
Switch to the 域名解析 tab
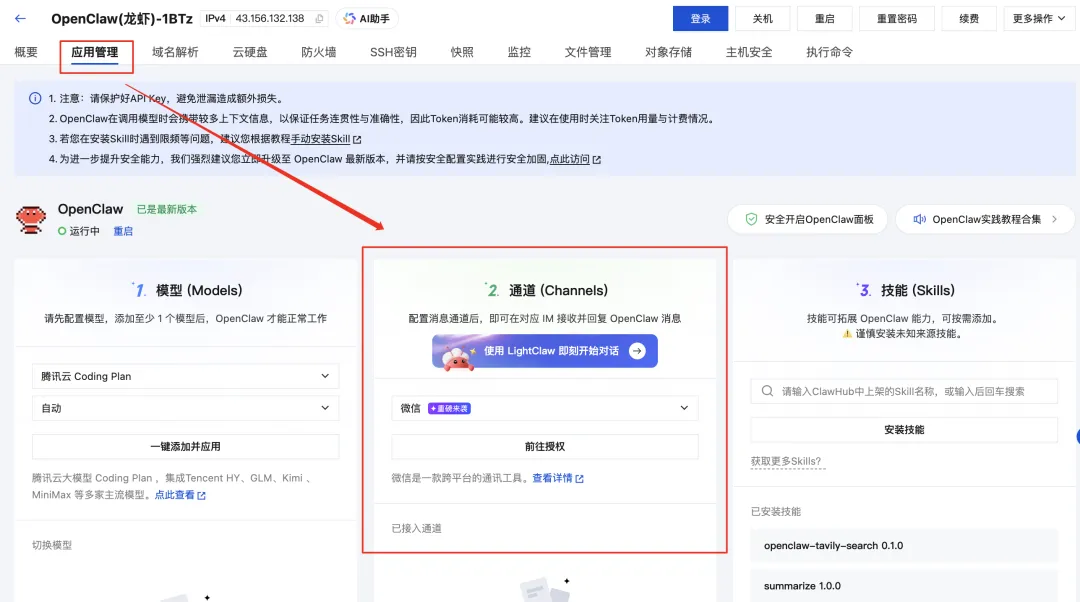[175, 52]
